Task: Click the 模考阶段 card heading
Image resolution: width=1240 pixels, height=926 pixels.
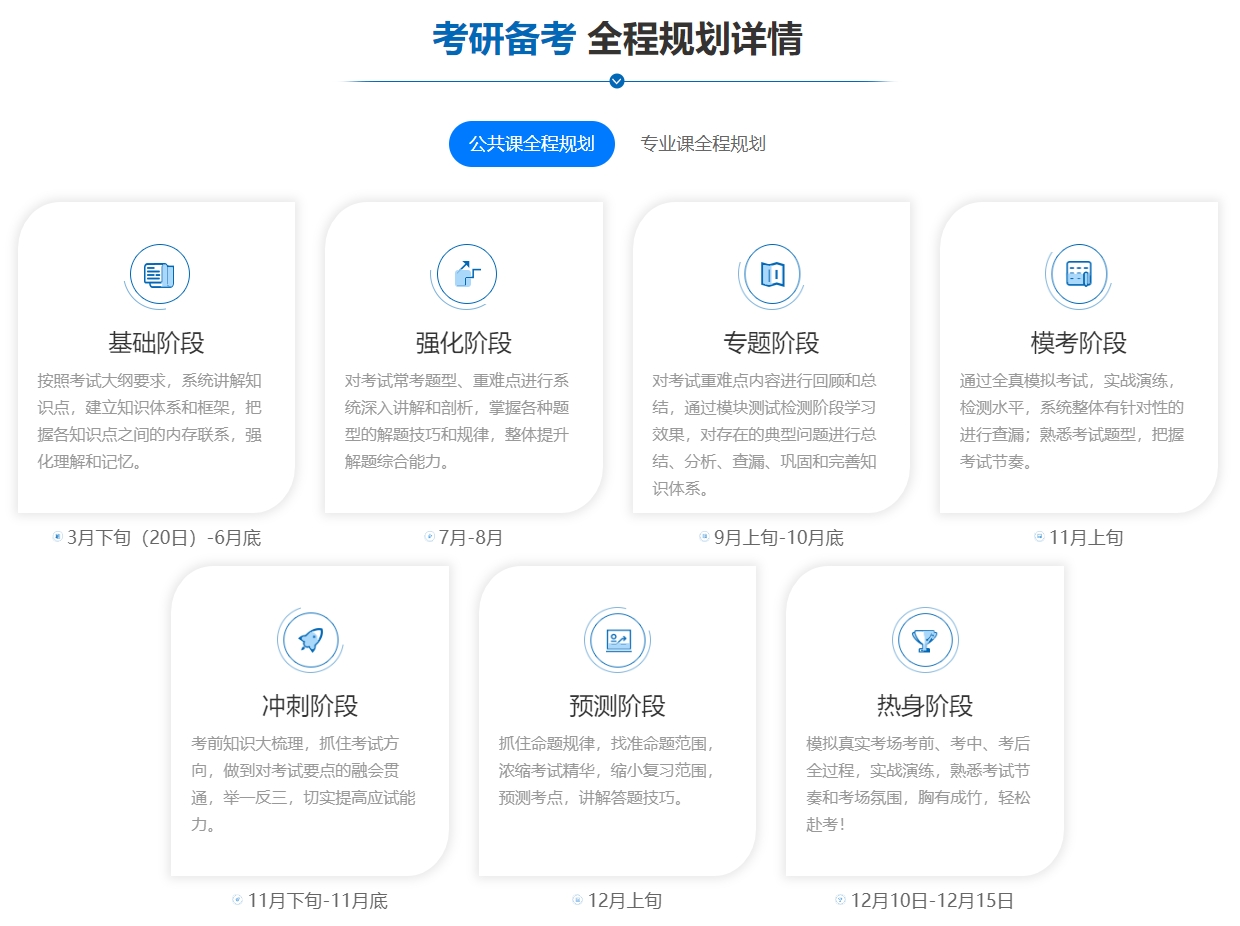Action: [1079, 343]
